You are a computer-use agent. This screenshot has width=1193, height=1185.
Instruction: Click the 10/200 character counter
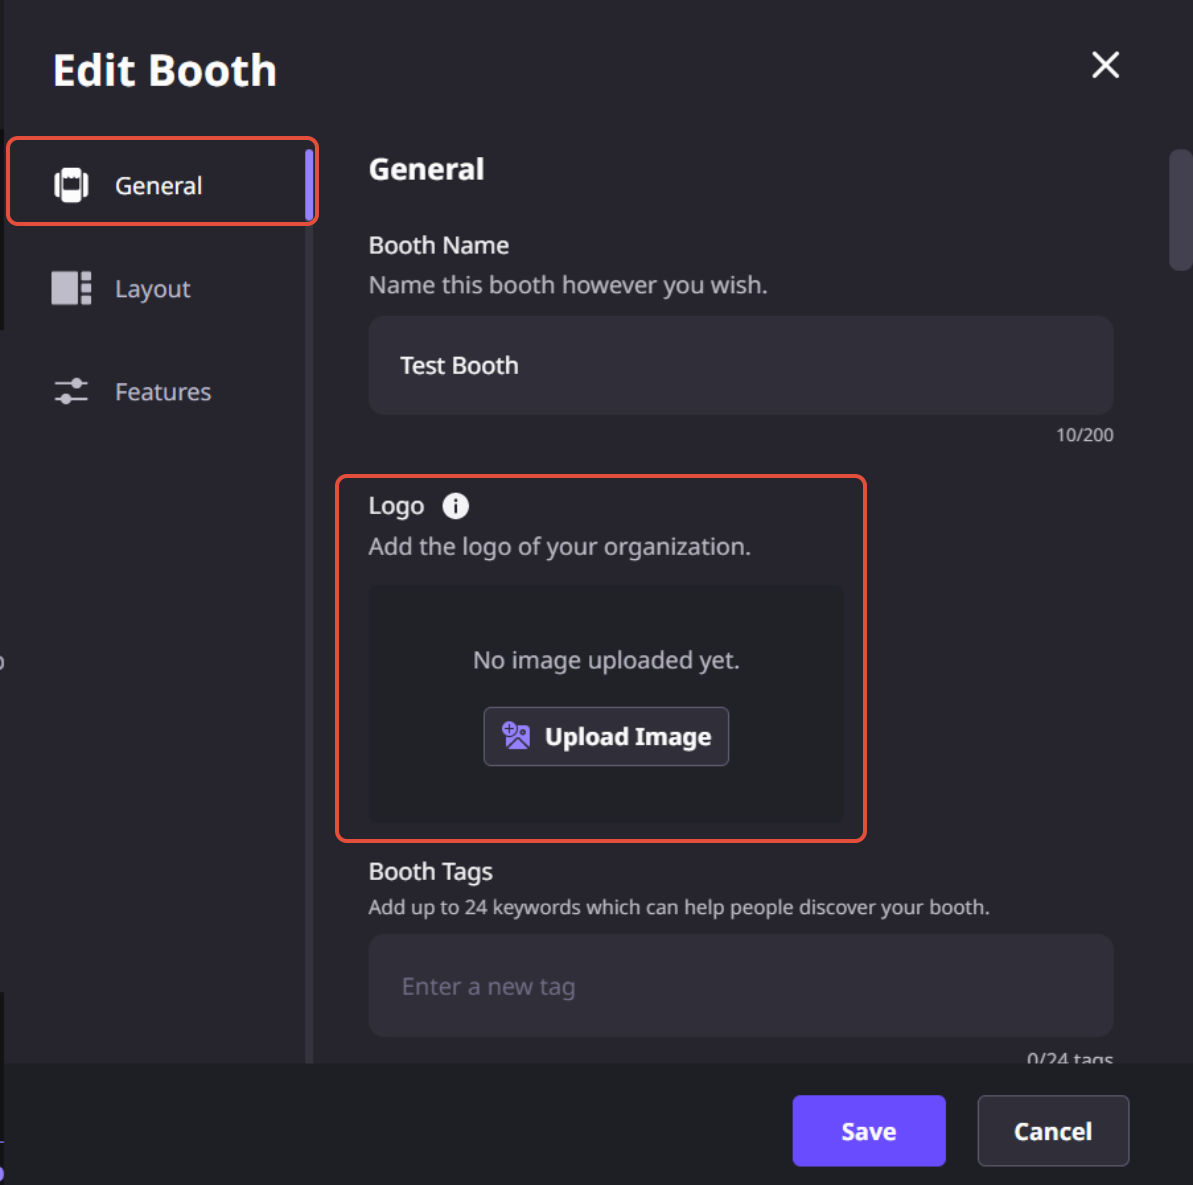pyautogui.click(x=1084, y=435)
